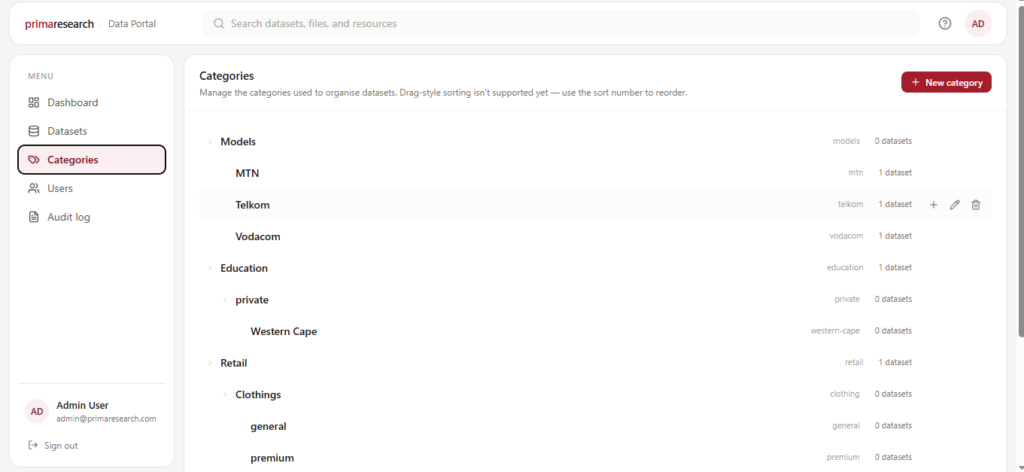Image resolution: width=1024 pixels, height=472 pixels.
Task: Click the Categories page heading
Action: click(227, 76)
